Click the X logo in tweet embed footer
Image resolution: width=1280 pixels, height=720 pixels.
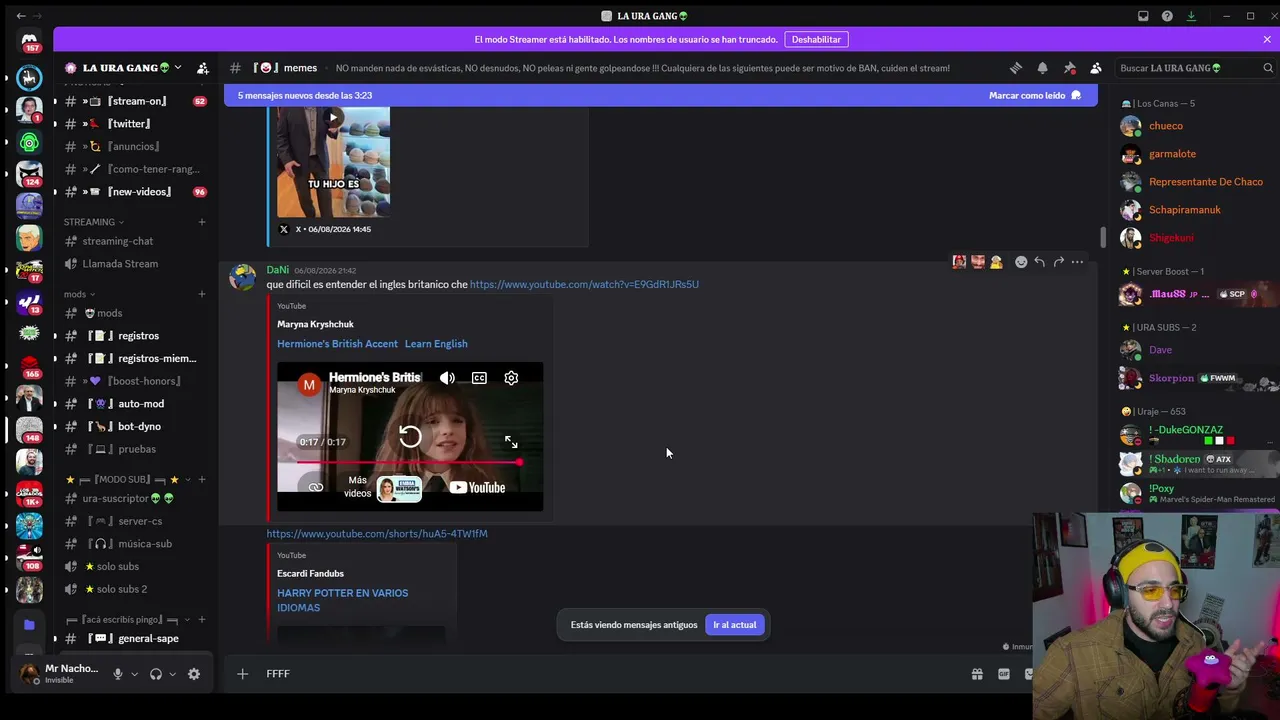tap(284, 229)
